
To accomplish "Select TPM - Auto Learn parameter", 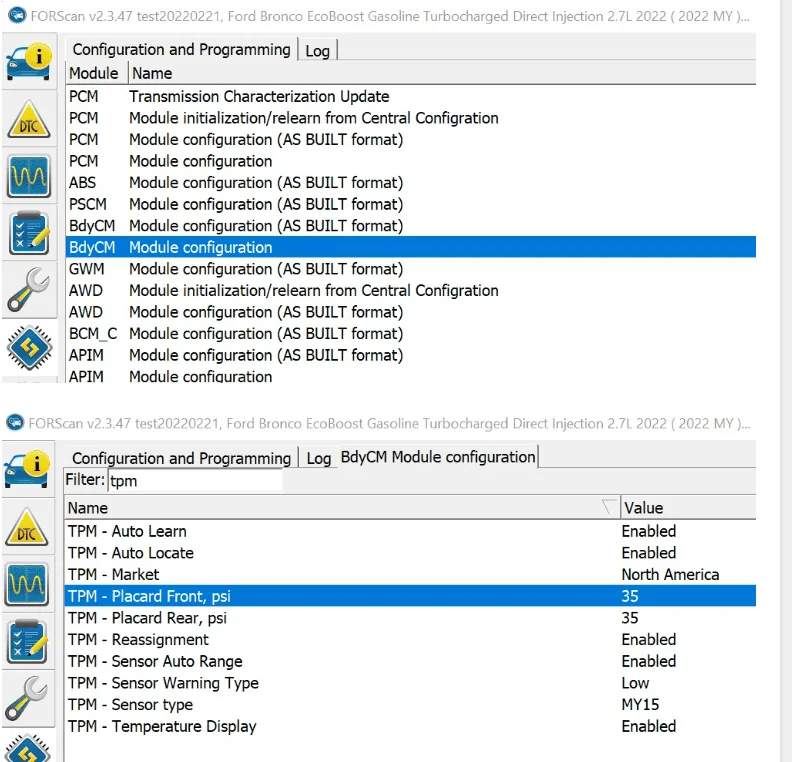I will pos(411,531).
